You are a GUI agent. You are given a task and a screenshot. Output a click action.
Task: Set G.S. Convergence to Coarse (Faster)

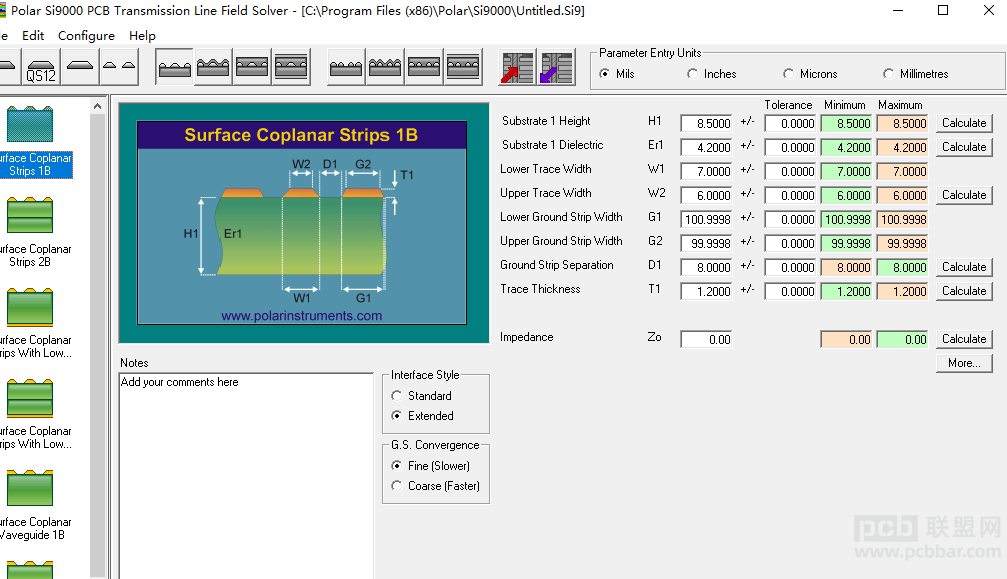[435, 486]
